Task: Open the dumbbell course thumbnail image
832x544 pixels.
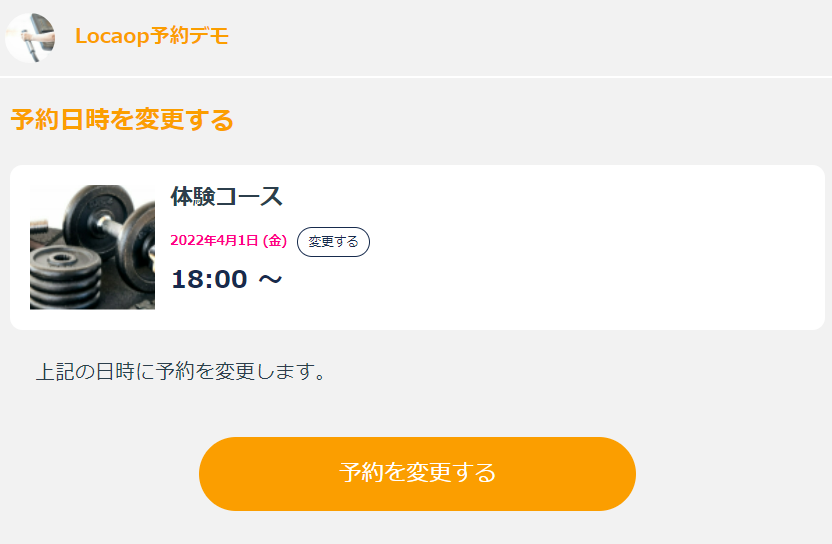Action: pyautogui.click(x=92, y=247)
